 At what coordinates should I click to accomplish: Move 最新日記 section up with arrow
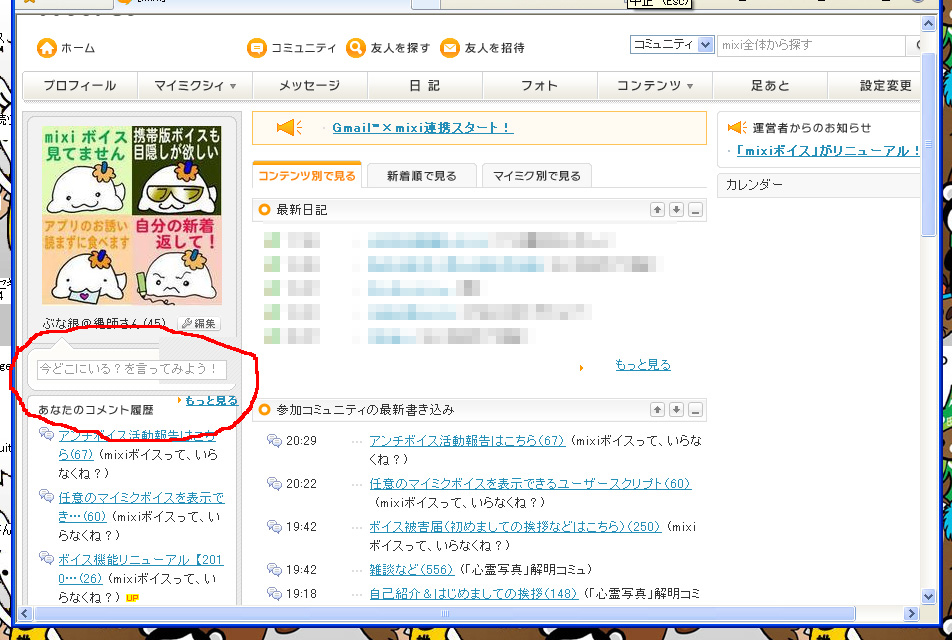[x=657, y=210]
